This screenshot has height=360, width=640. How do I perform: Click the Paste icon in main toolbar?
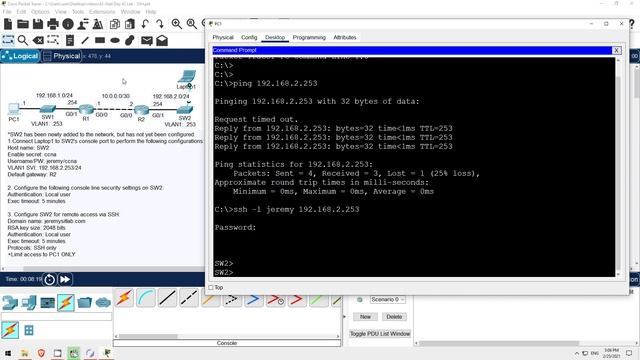[x=130, y=24]
